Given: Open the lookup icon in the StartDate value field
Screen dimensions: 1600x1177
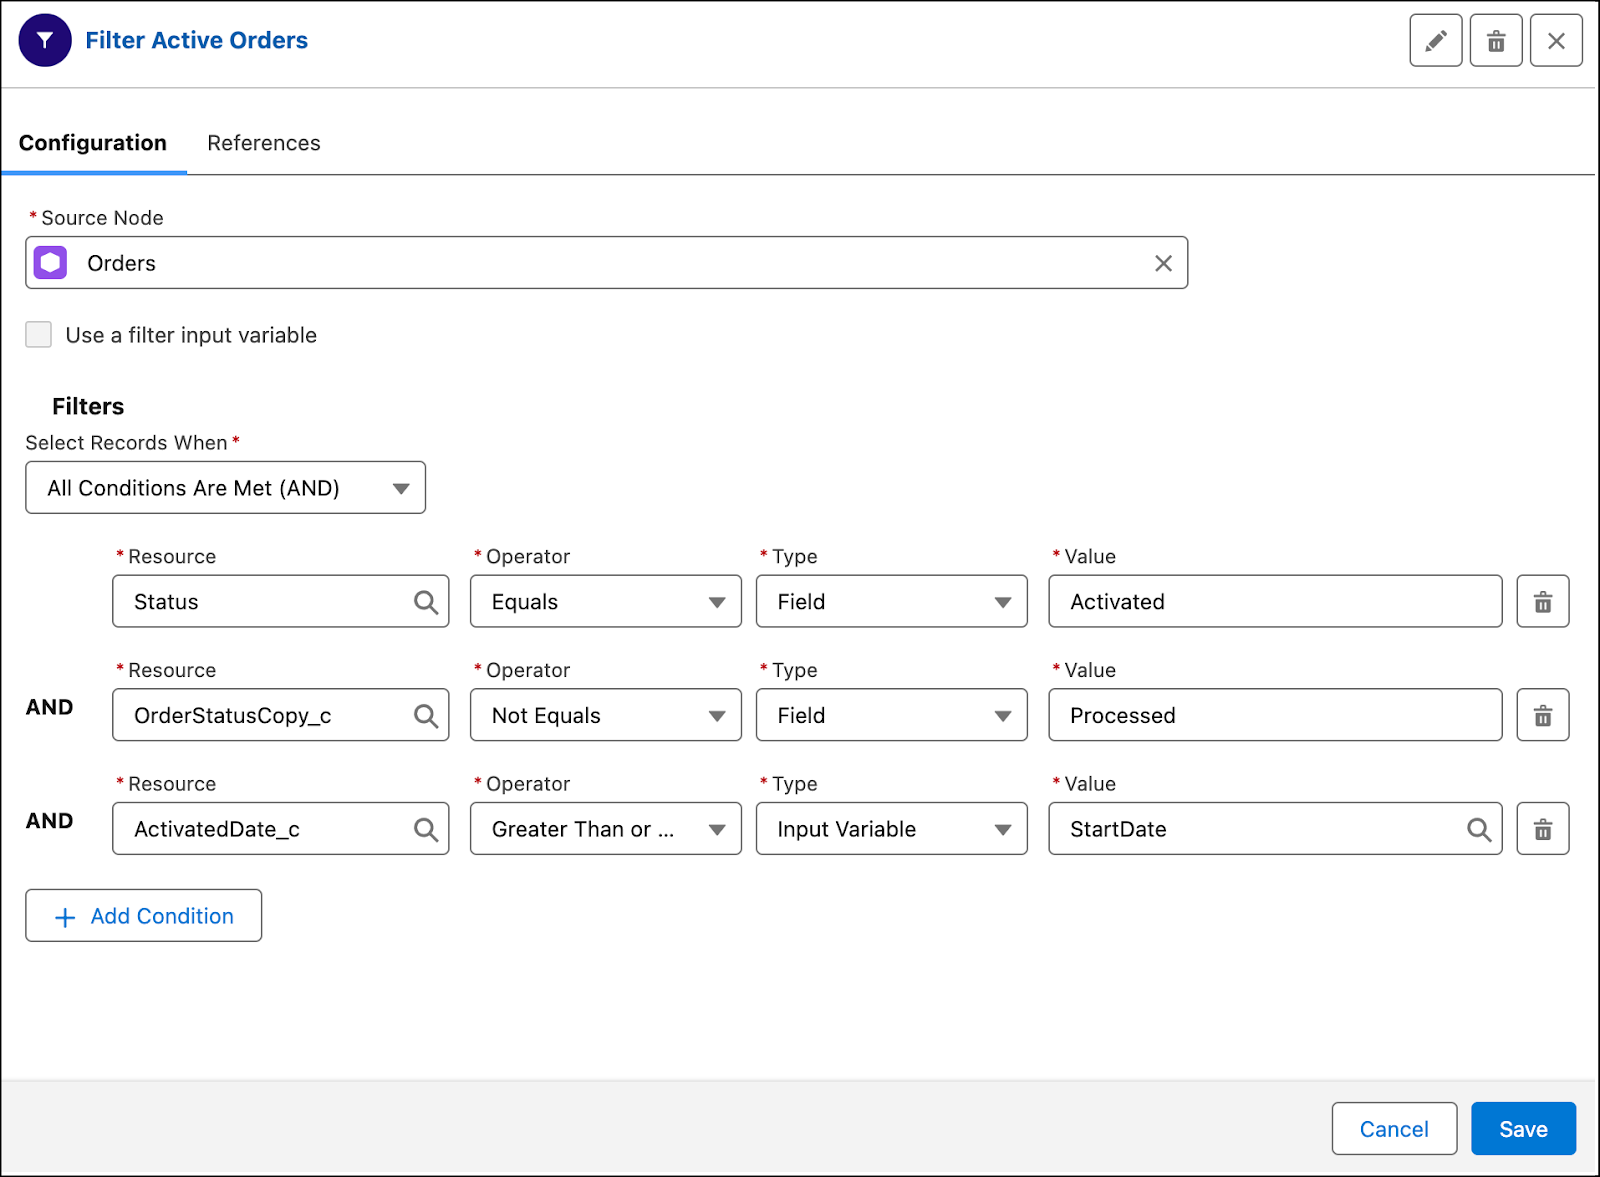Looking at the screenshot, I should 1478,828.
